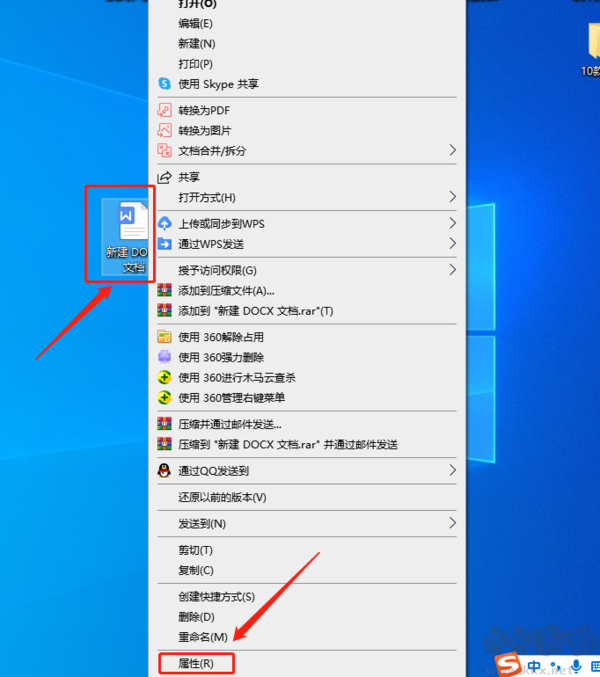Viewport: 600px width, 677px height.
Task: Select 使用 360强力删除 entry text
Action: (221, 357)
